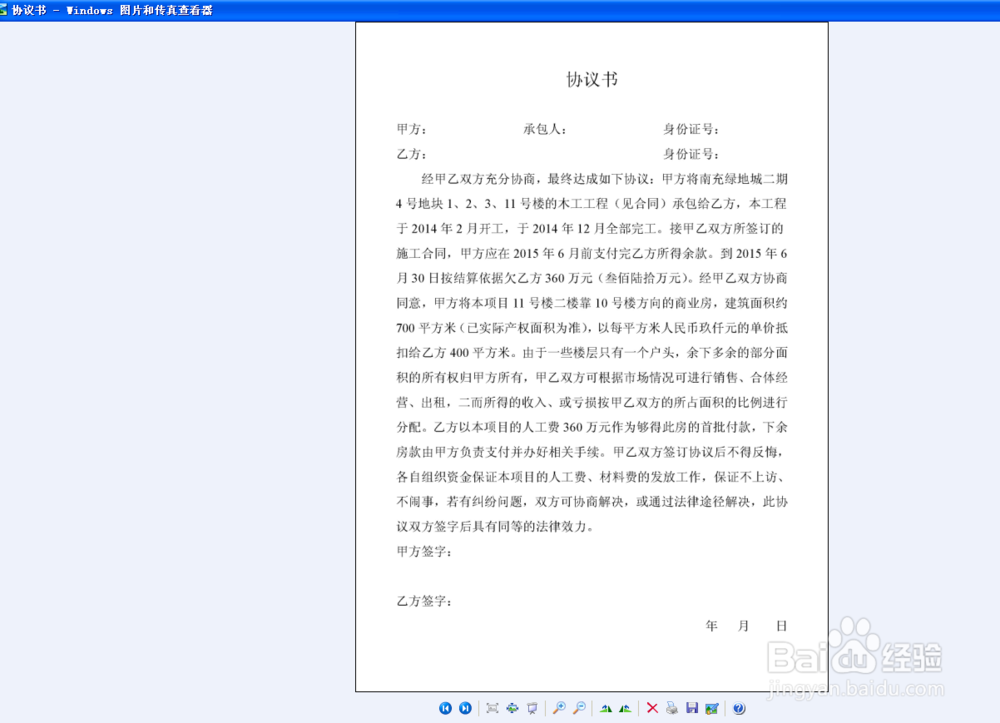Viewport: 1000px width, 723px height.
Task: Select the Best Fit view icon
Action: click(x=491, y=707)
